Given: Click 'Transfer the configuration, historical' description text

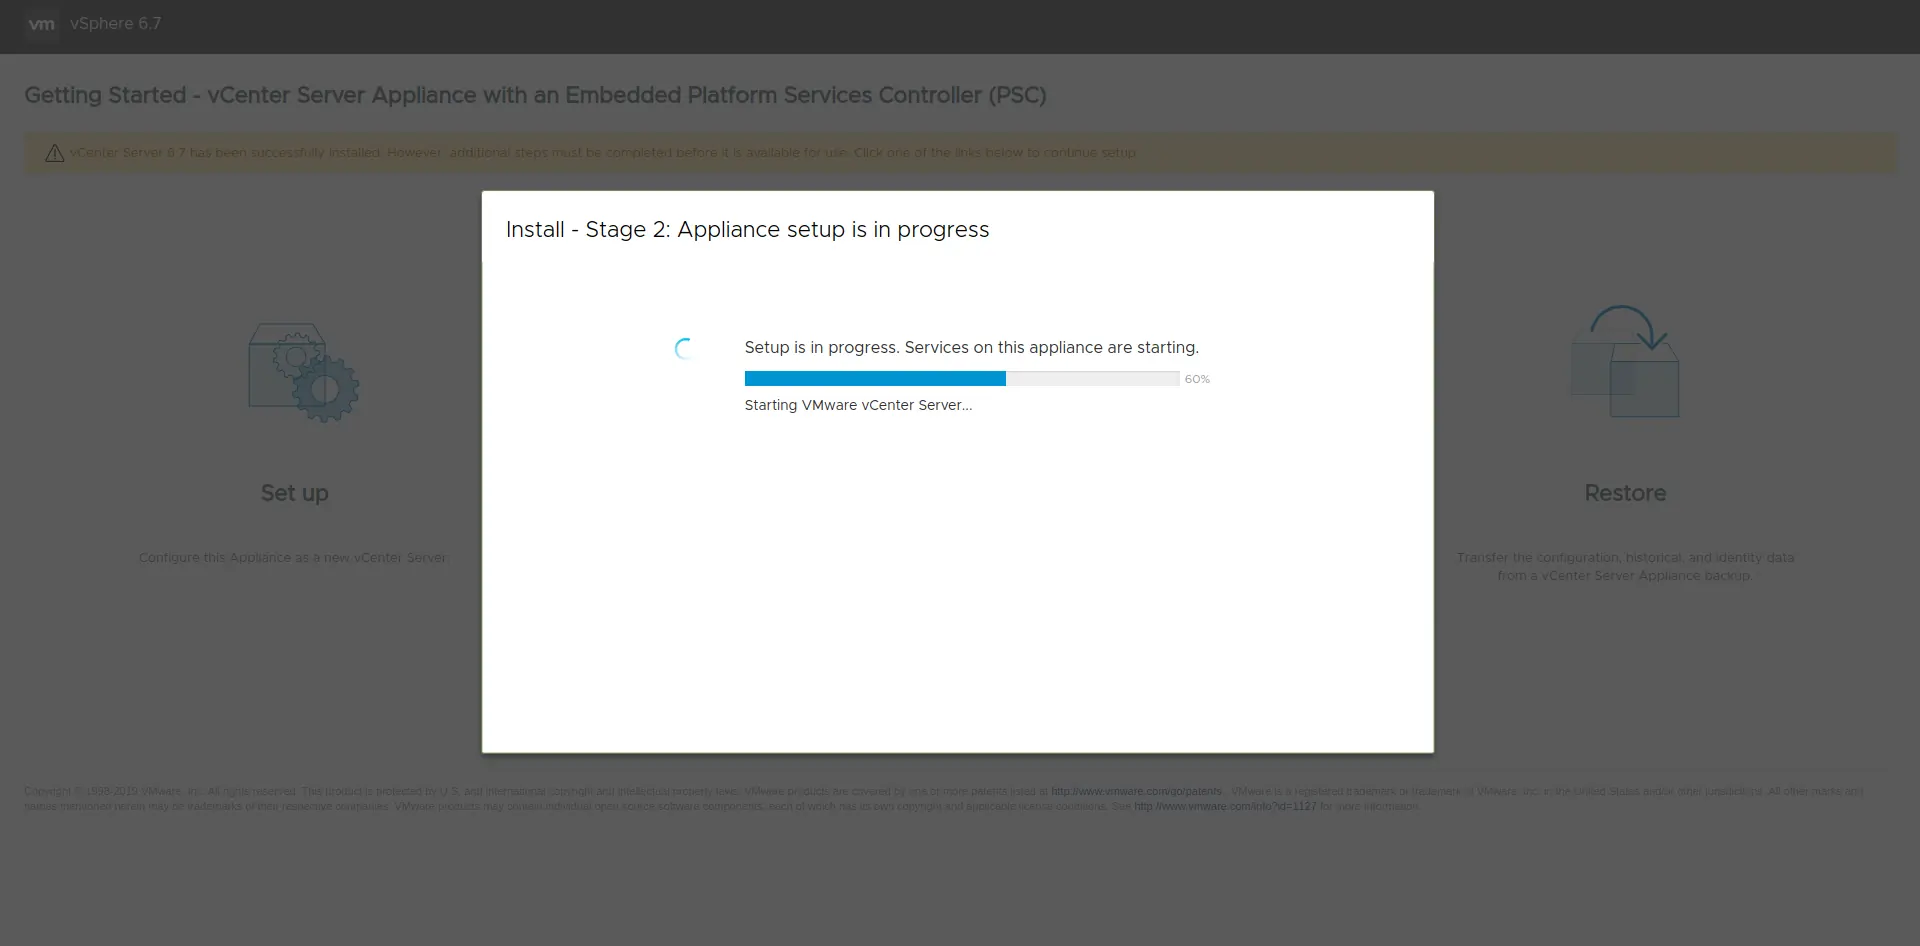Looking at the screenshot, I should (1625, 566).
